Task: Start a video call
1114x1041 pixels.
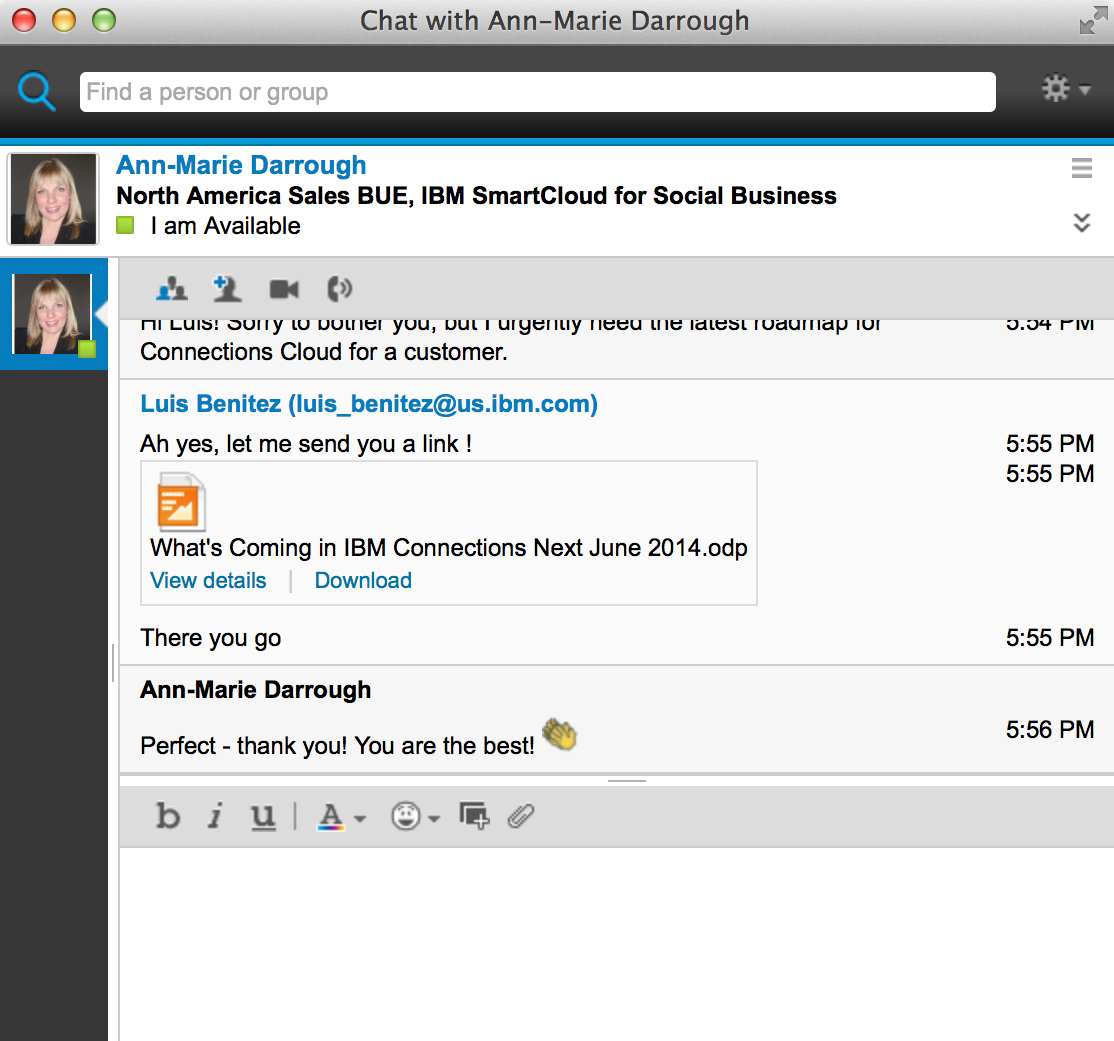Action: point(284,289)
